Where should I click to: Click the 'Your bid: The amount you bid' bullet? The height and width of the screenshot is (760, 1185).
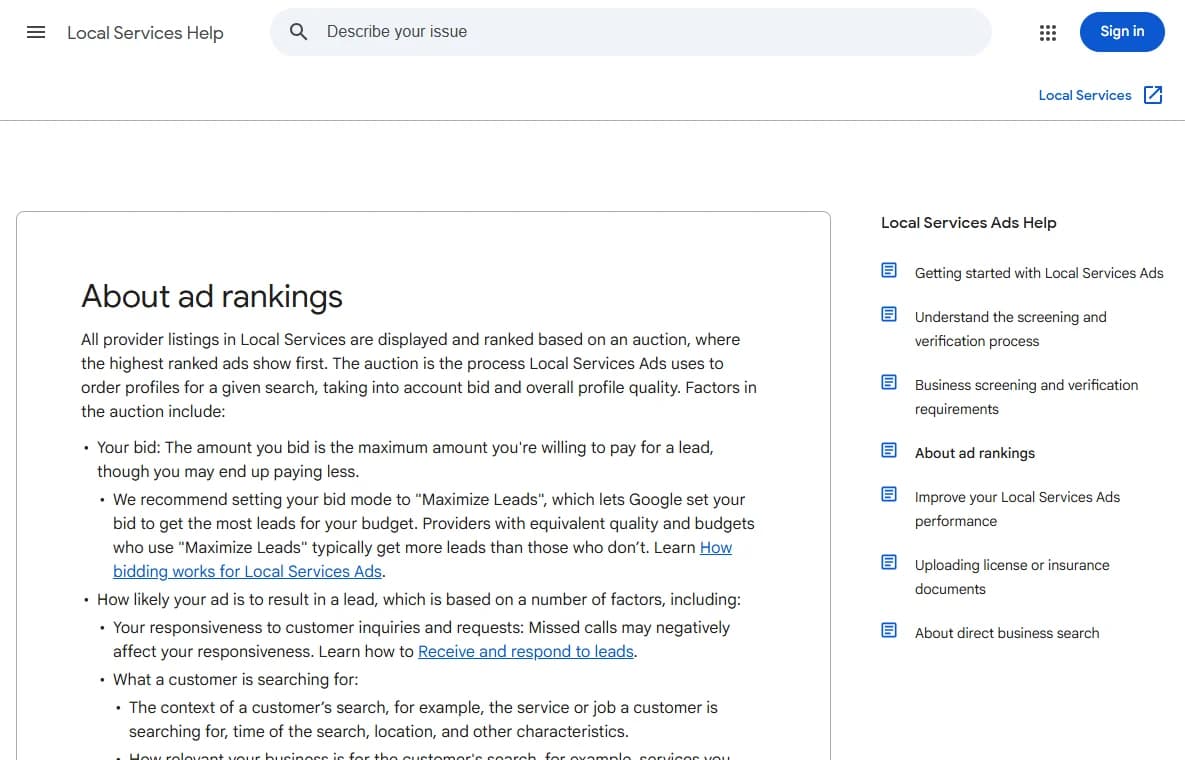click(405, 459)
